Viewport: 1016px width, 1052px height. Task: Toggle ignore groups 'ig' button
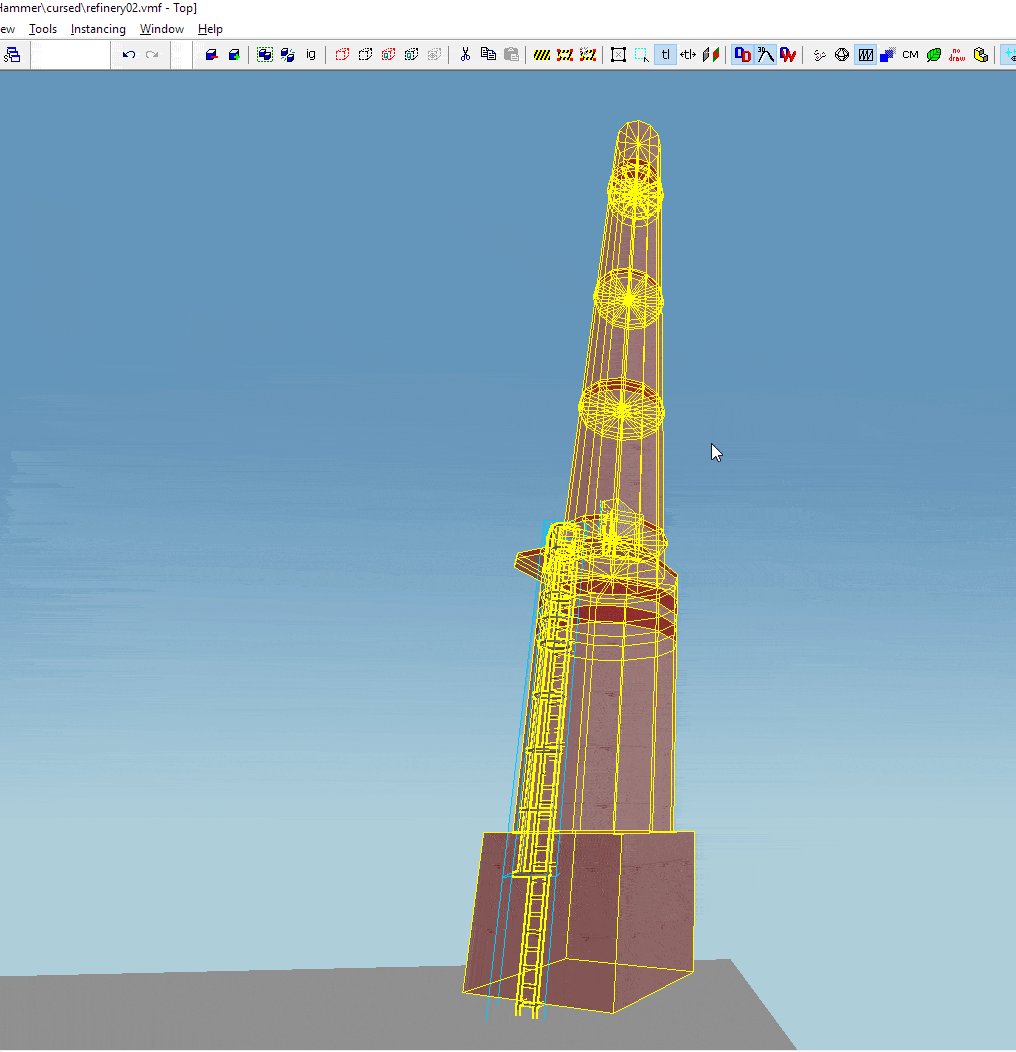(x=311, y=54)
